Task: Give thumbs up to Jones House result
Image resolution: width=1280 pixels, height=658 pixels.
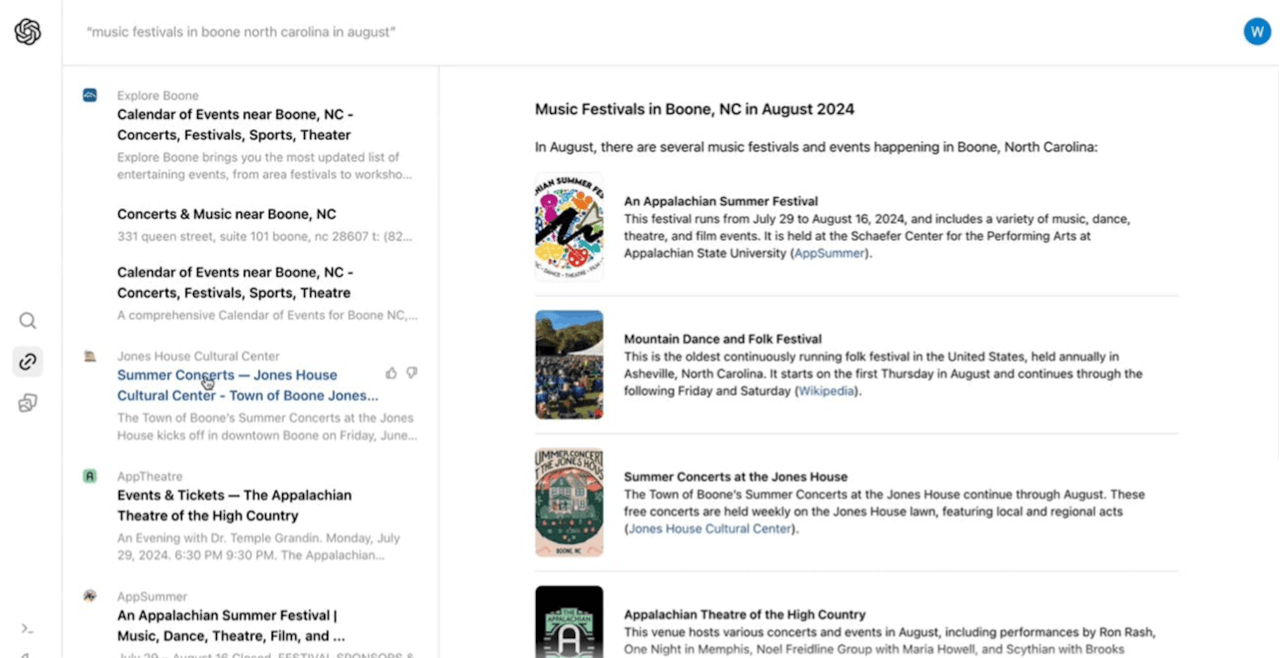Action: coord(391,373)
